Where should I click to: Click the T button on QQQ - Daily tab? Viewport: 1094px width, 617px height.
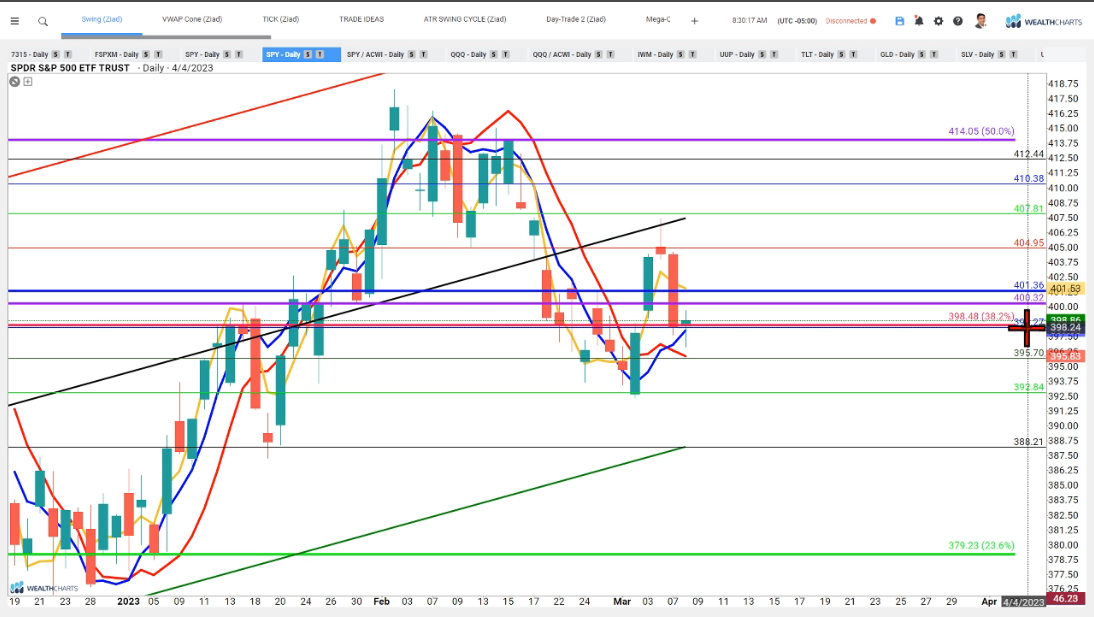coord(506,54)
